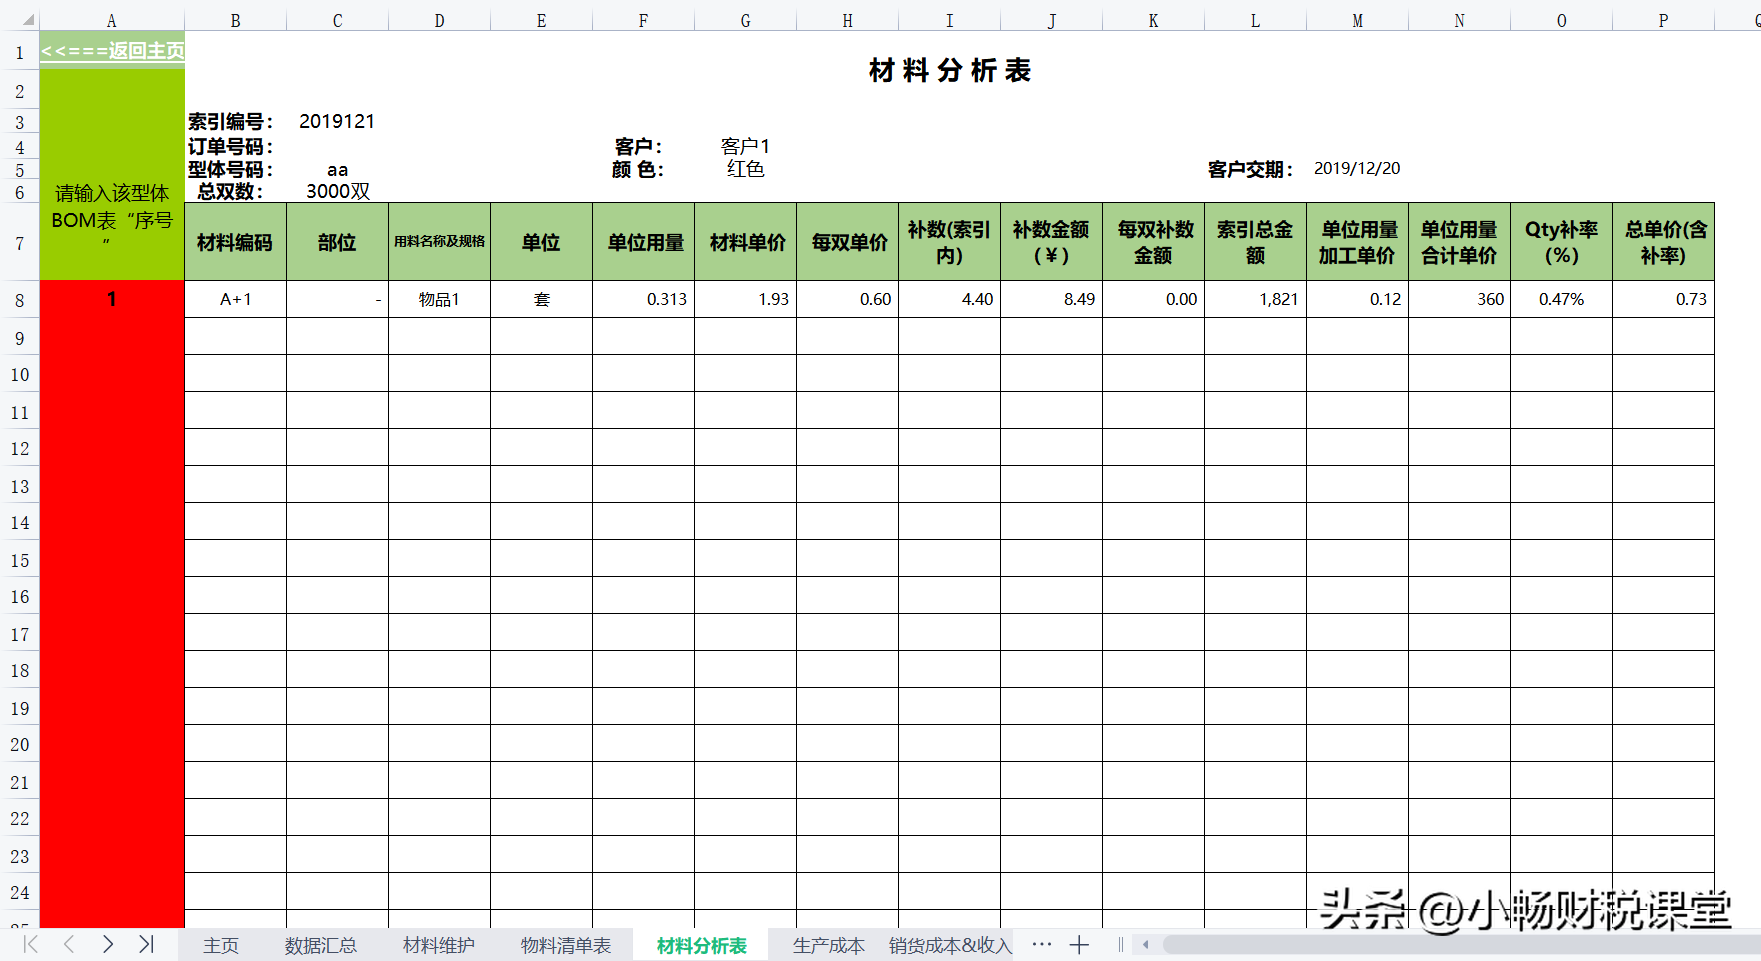The width and height of the screenshot is (1761, 961).
Task: Click the 型体号码 label
Action: 231,170
